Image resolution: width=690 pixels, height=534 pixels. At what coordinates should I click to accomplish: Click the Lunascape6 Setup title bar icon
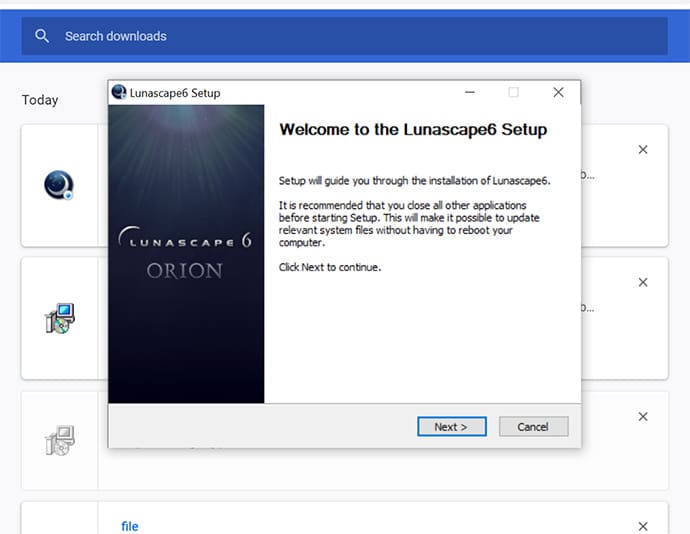tap(119, 92)
